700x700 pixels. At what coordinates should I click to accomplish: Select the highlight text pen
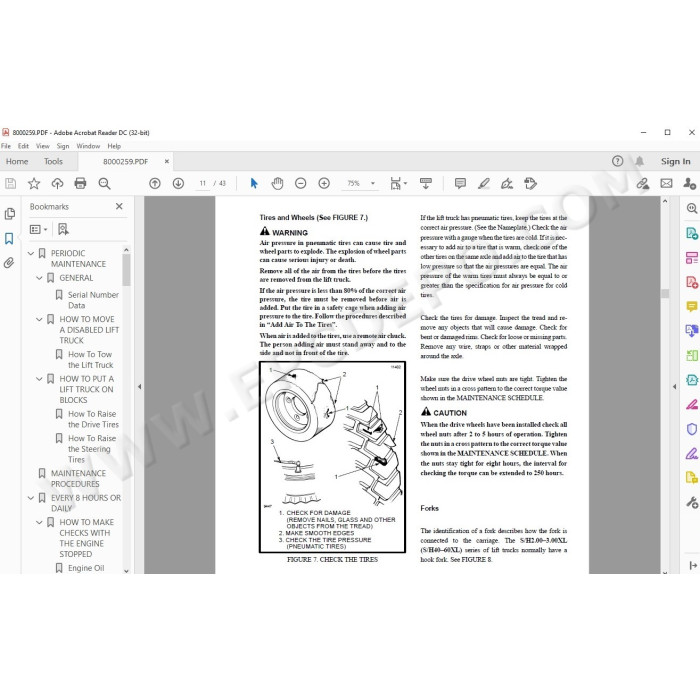483,183
